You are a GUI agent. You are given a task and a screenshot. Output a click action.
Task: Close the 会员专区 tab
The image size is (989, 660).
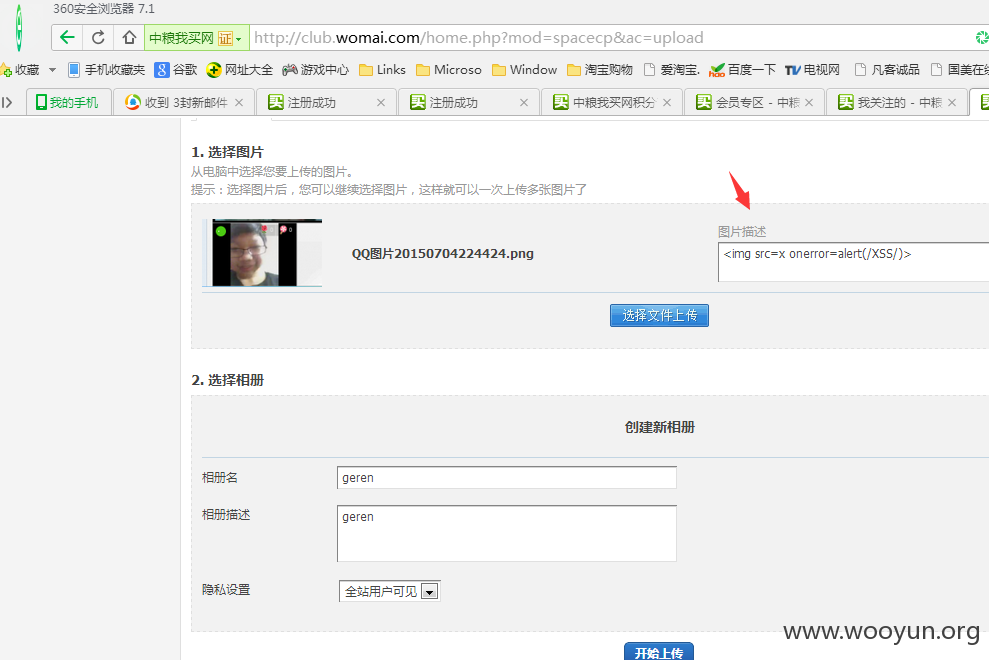[809, 102]
